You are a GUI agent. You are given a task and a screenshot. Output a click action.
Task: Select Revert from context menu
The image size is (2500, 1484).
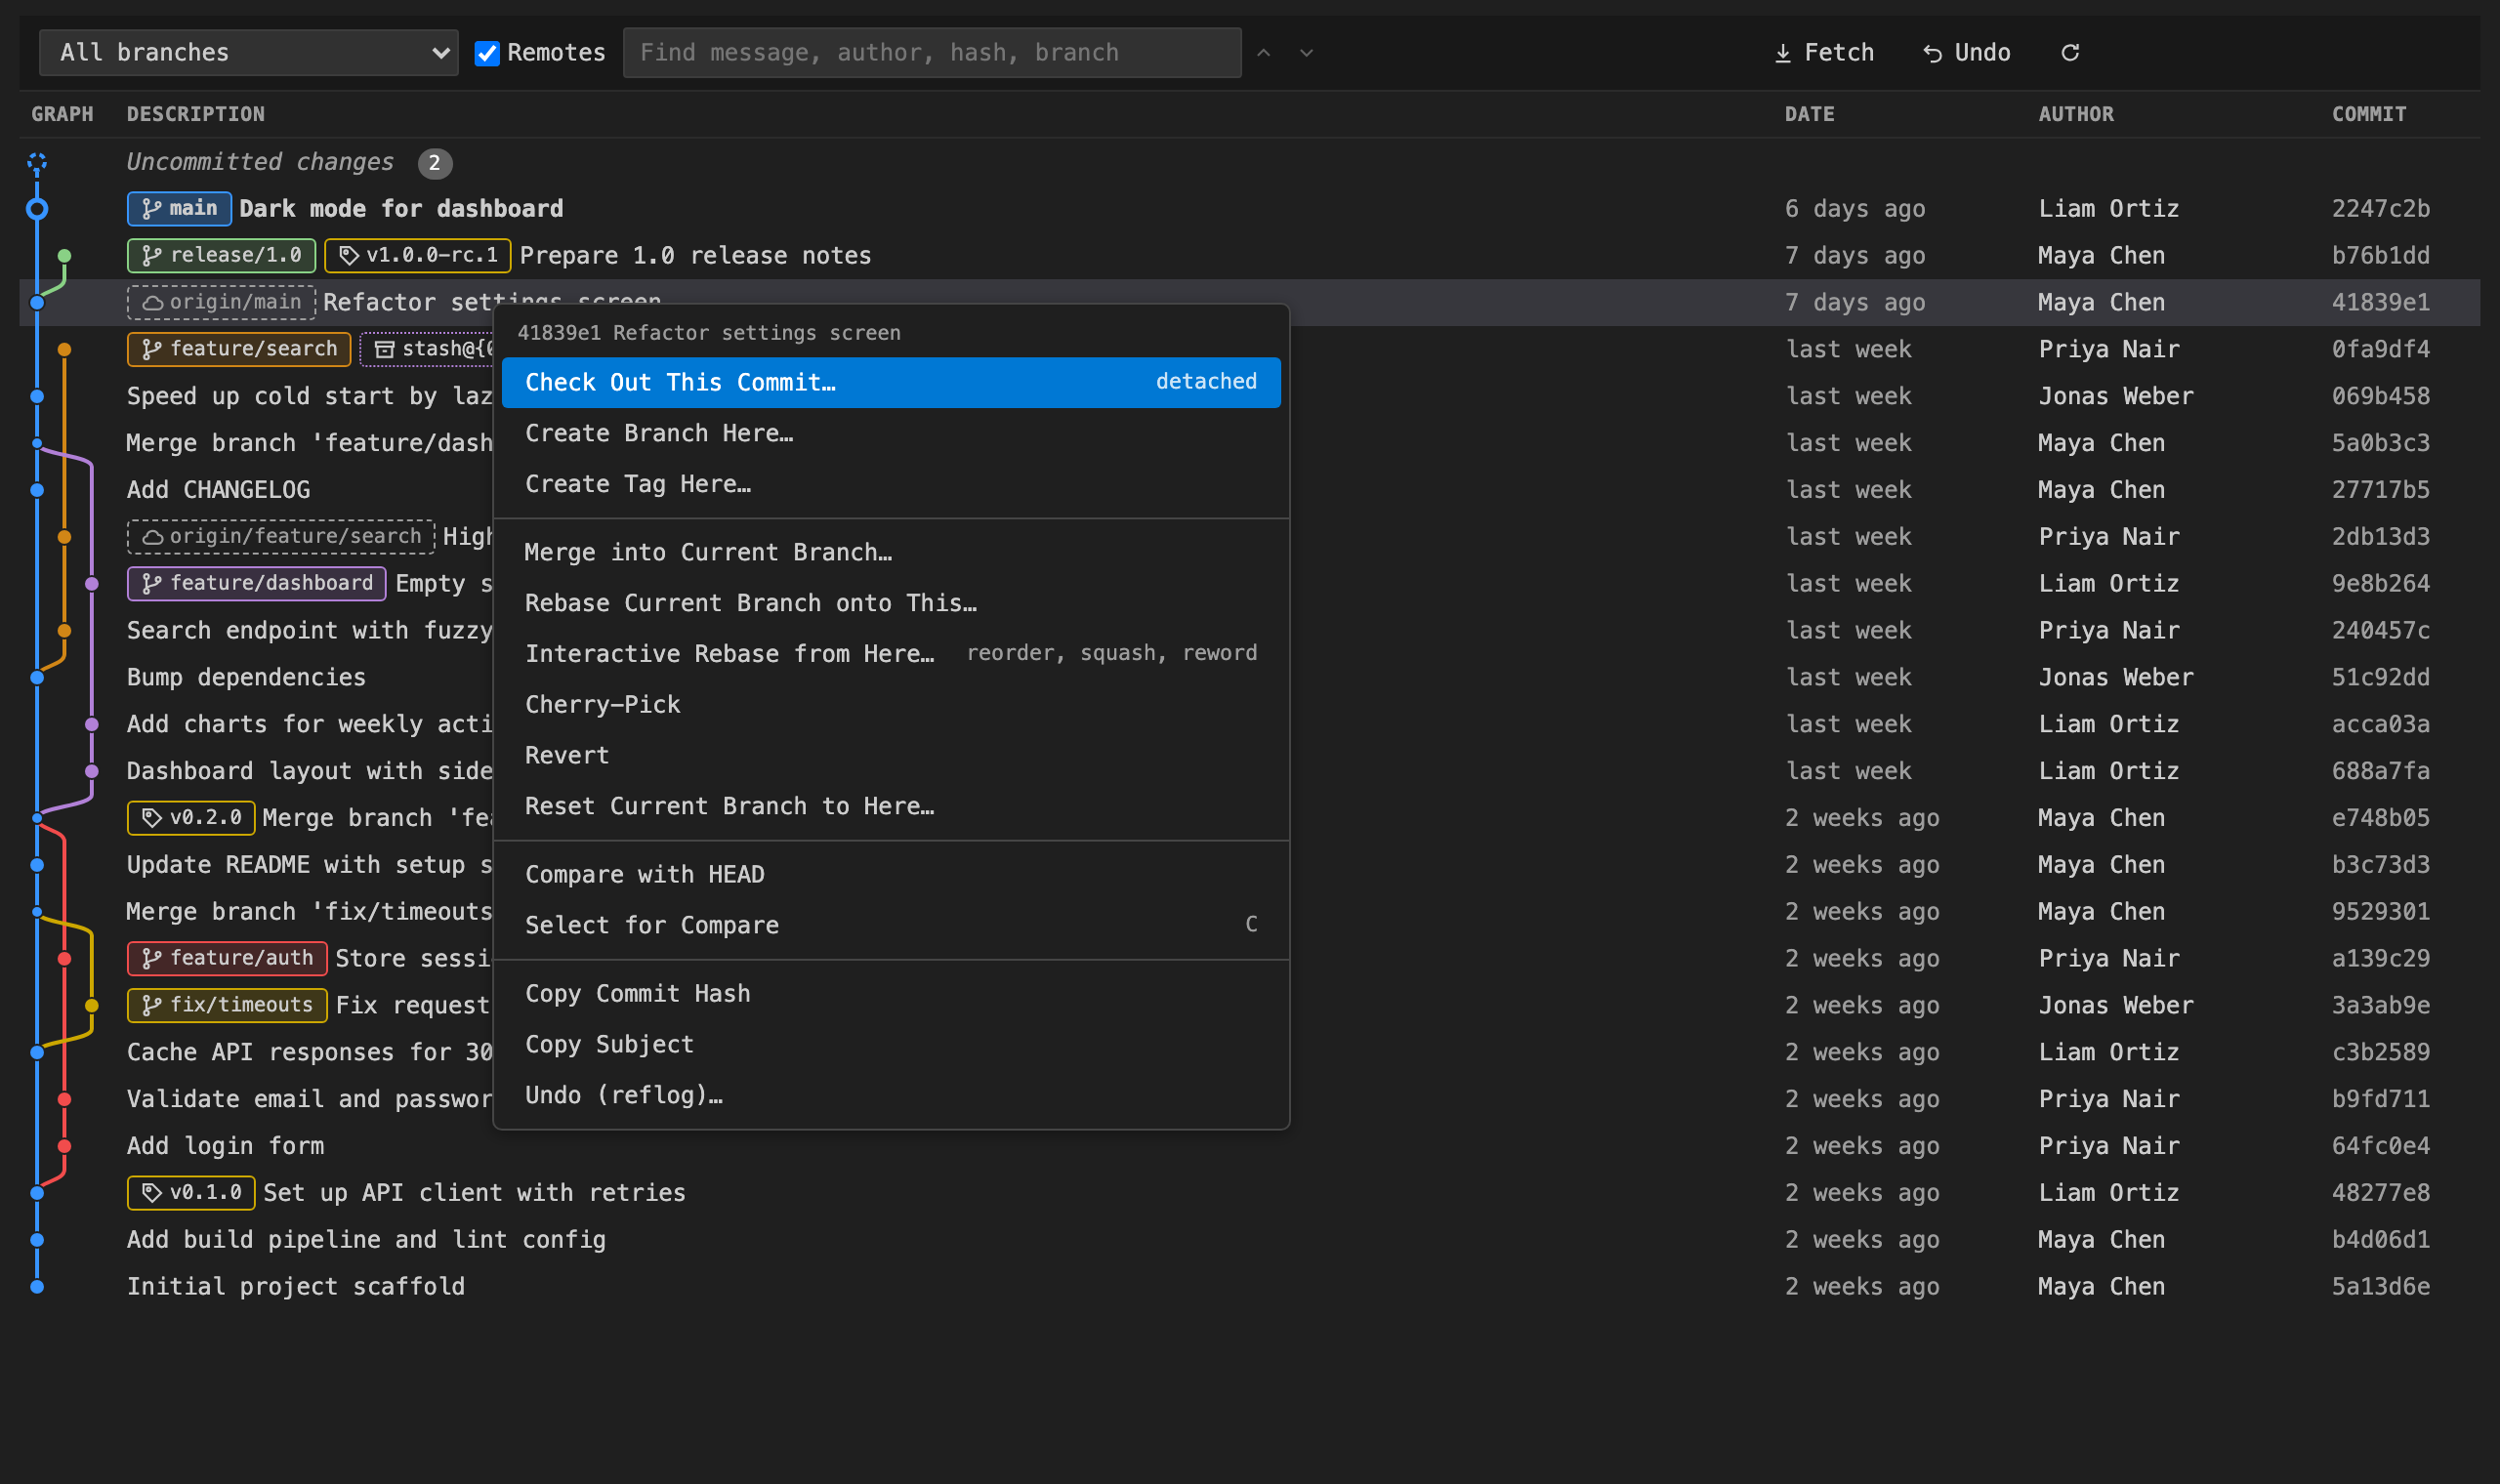[x=891, y=756]
